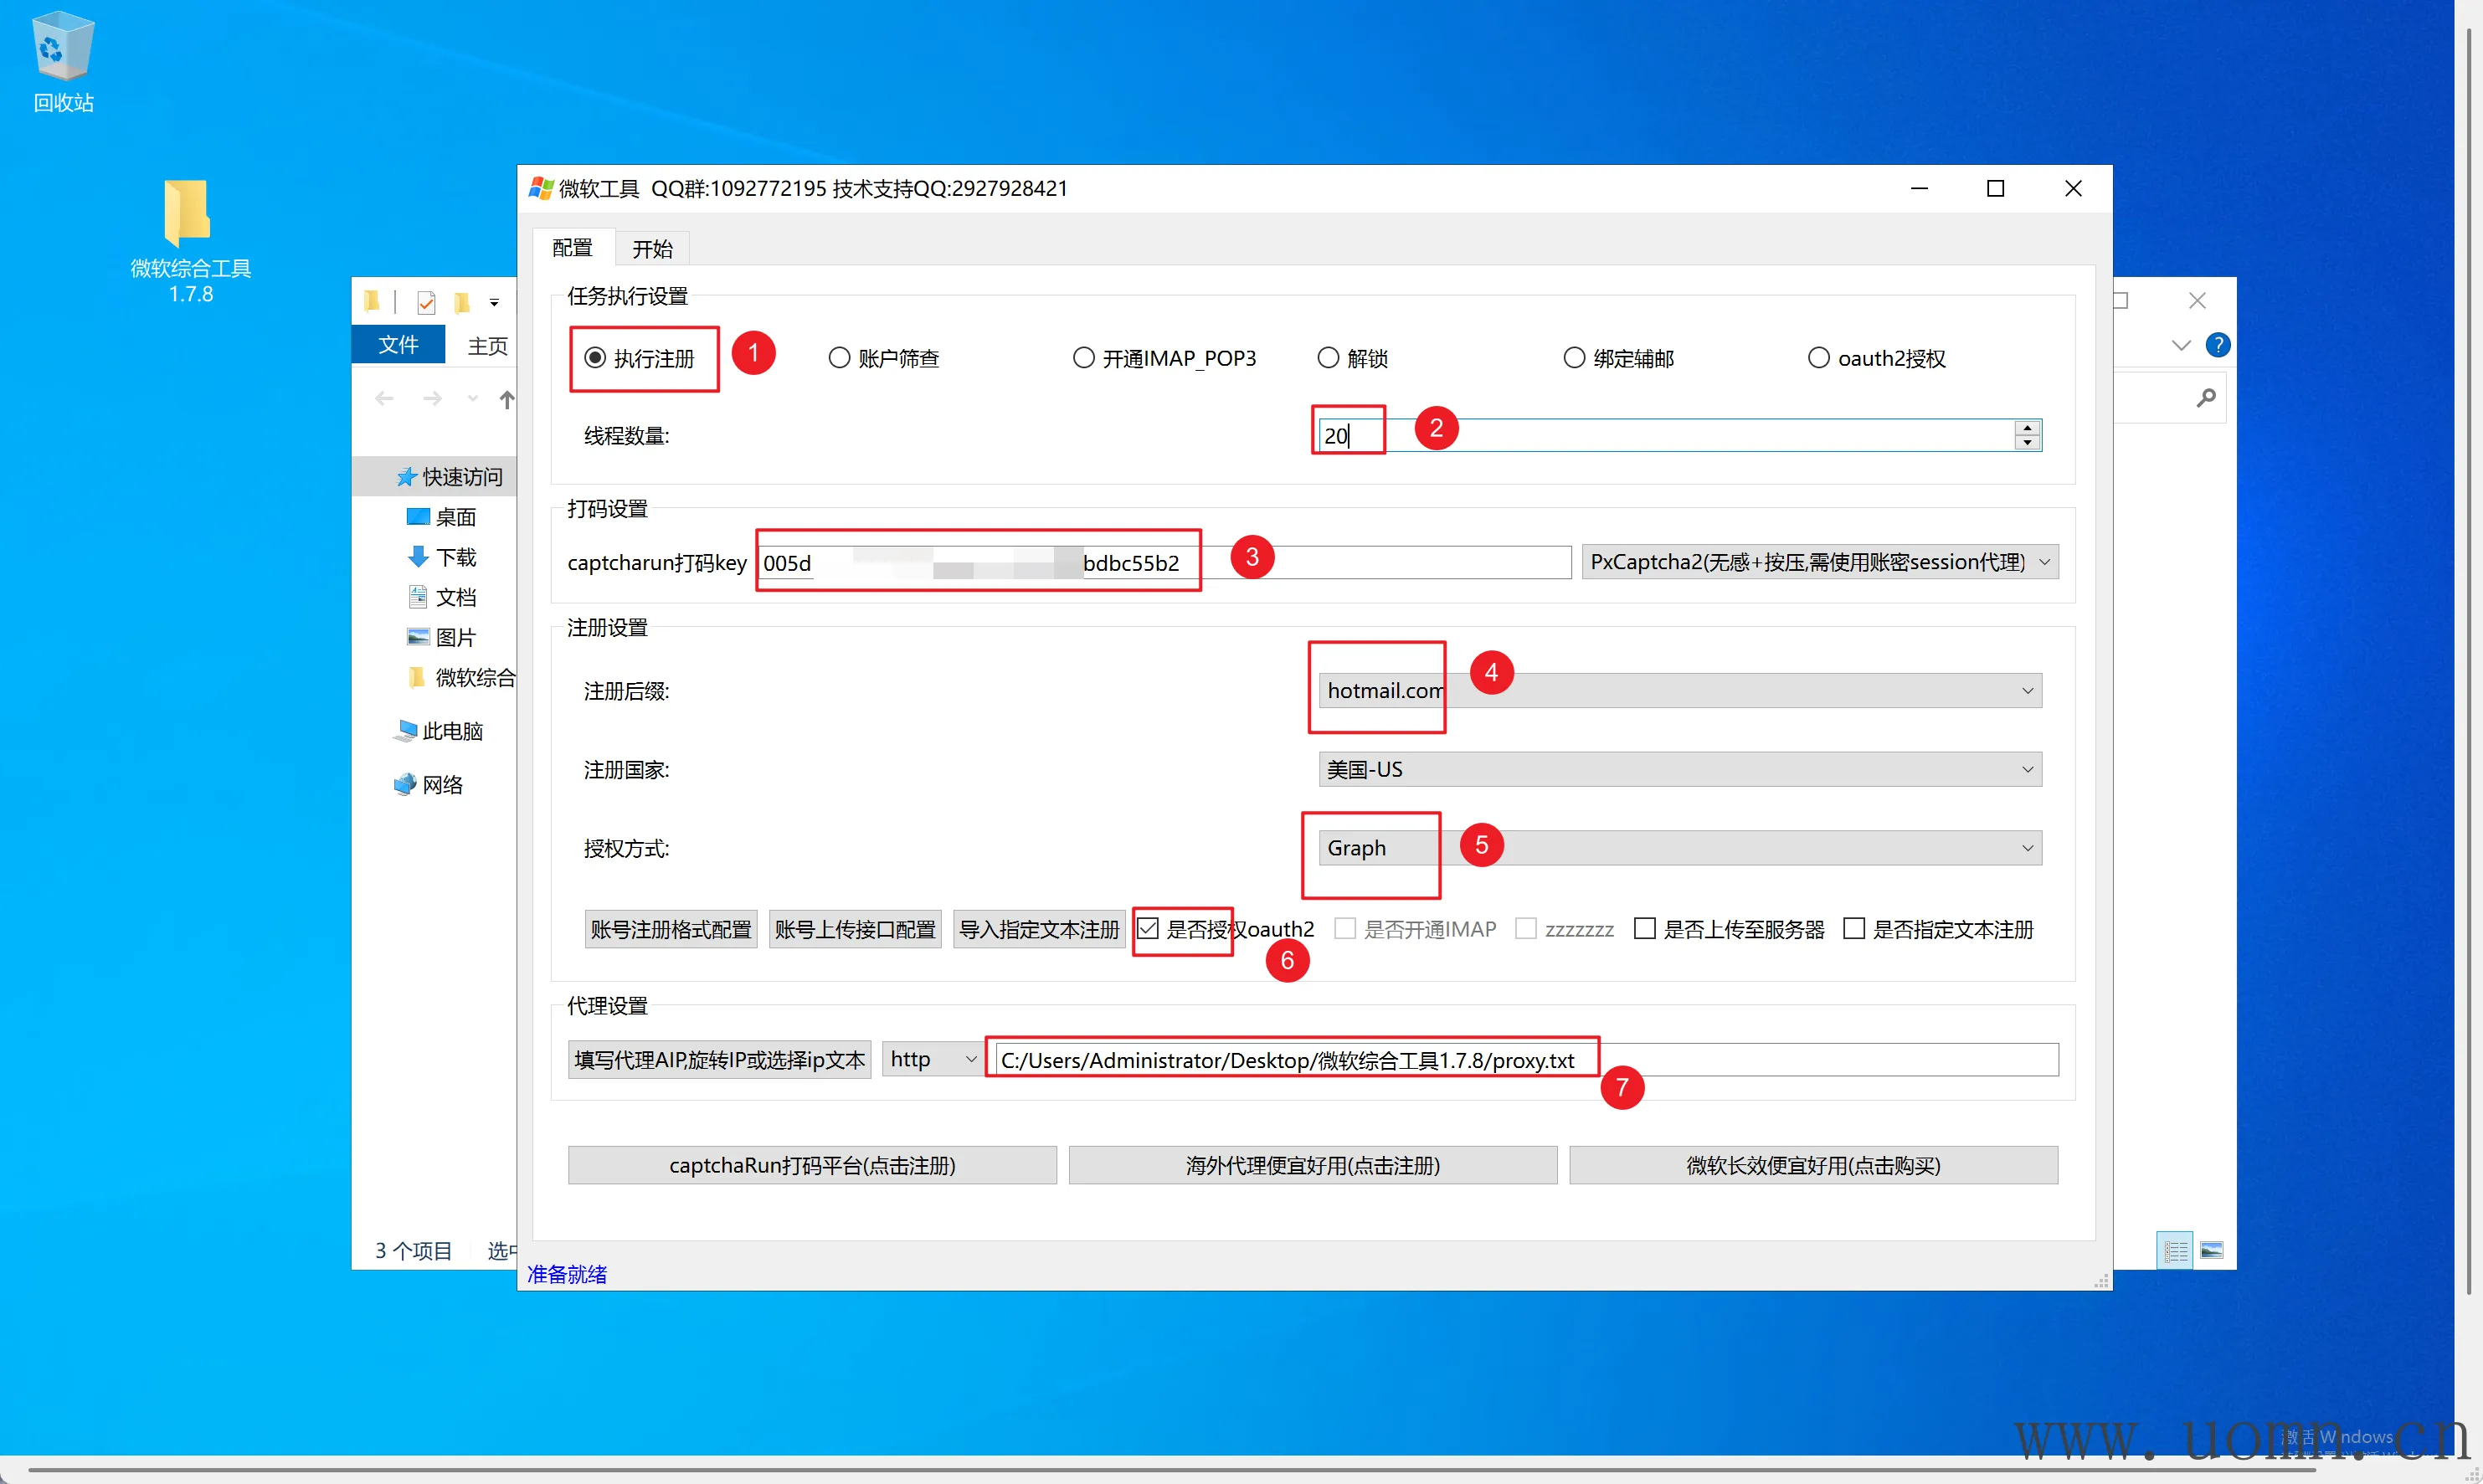Switch Explorer to details view icon

(2175, 1250)
